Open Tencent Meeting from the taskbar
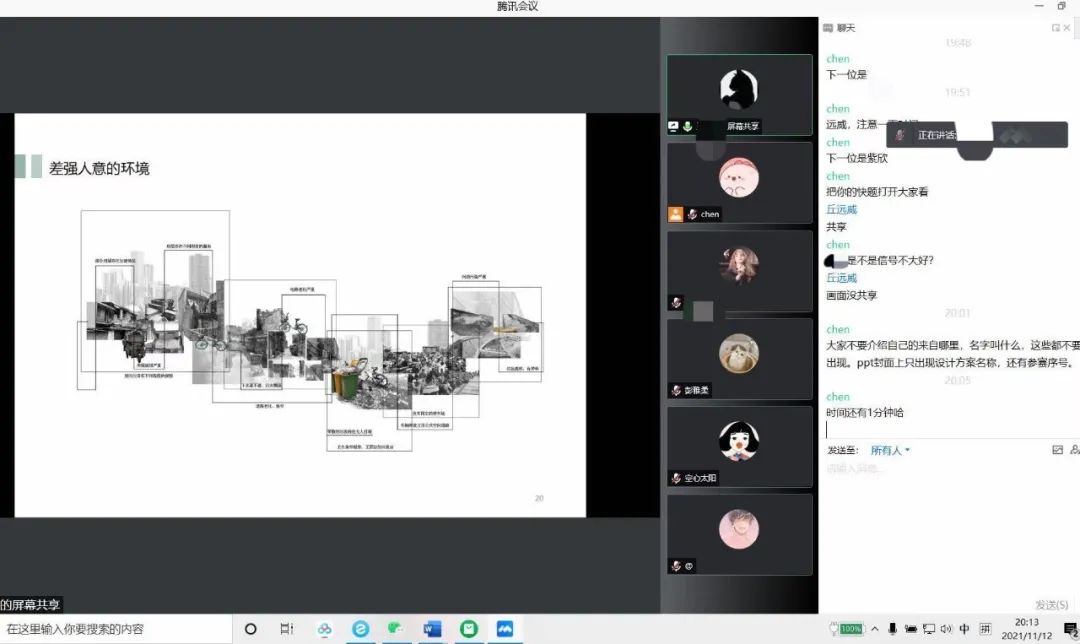 (505, 629)
